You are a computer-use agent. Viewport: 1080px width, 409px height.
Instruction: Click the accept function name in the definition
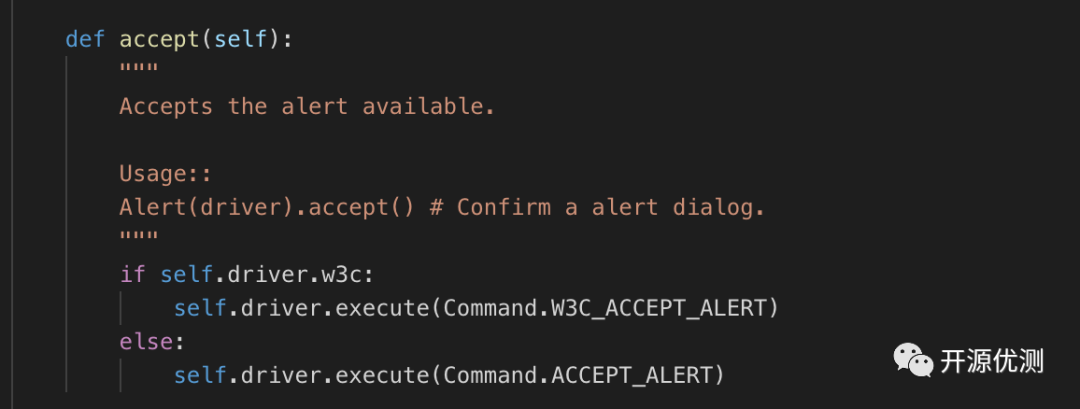[160, 39]
